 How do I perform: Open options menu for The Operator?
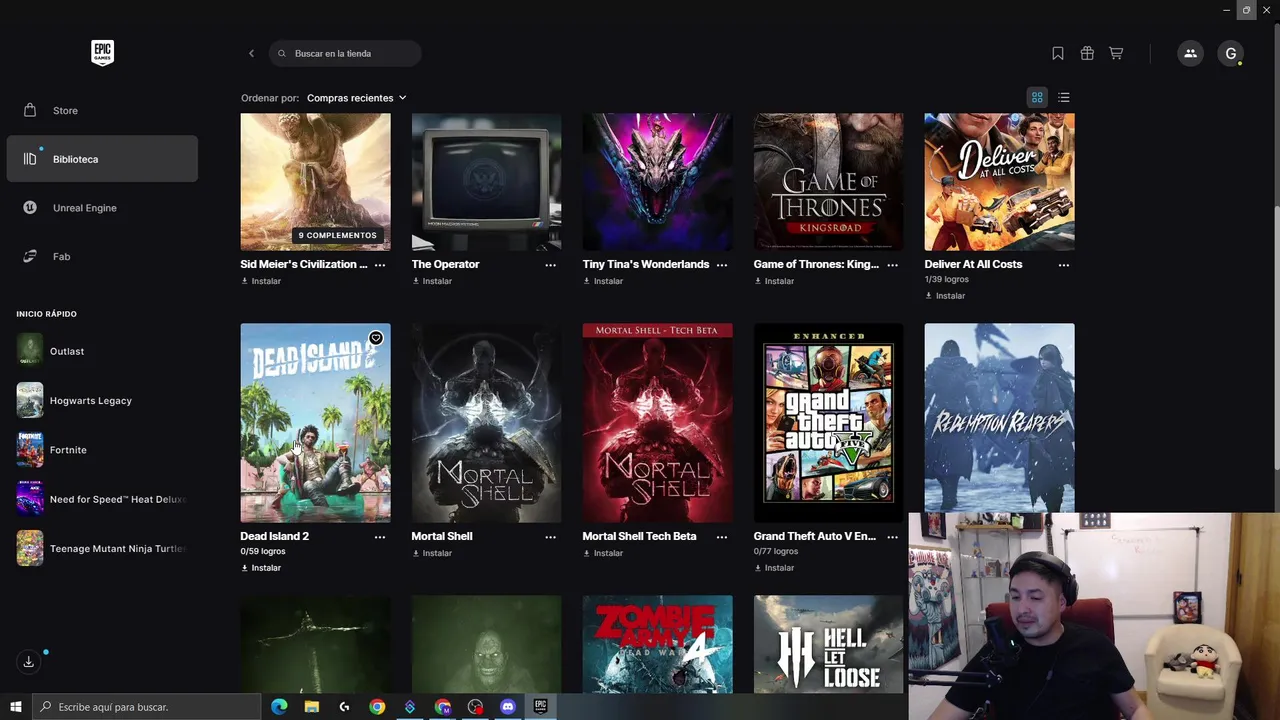click(x=551, y=265)
